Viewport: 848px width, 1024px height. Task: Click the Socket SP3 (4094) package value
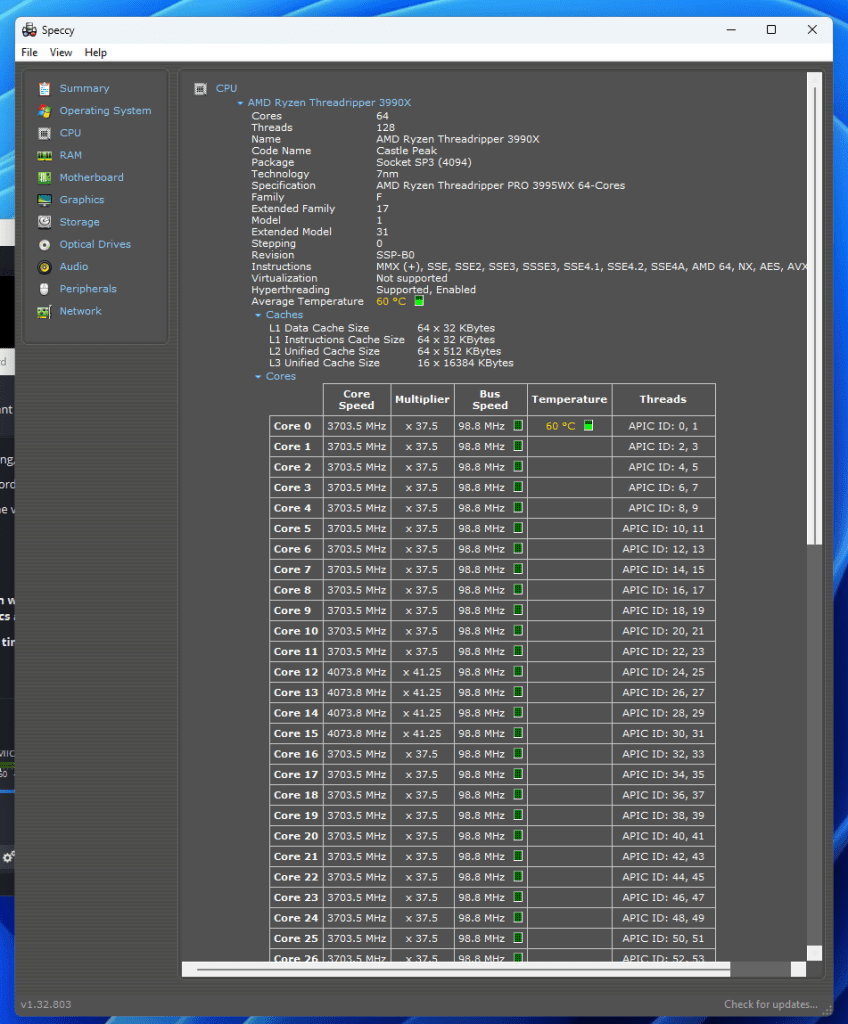pyautogui.click(x=423, y=163)
